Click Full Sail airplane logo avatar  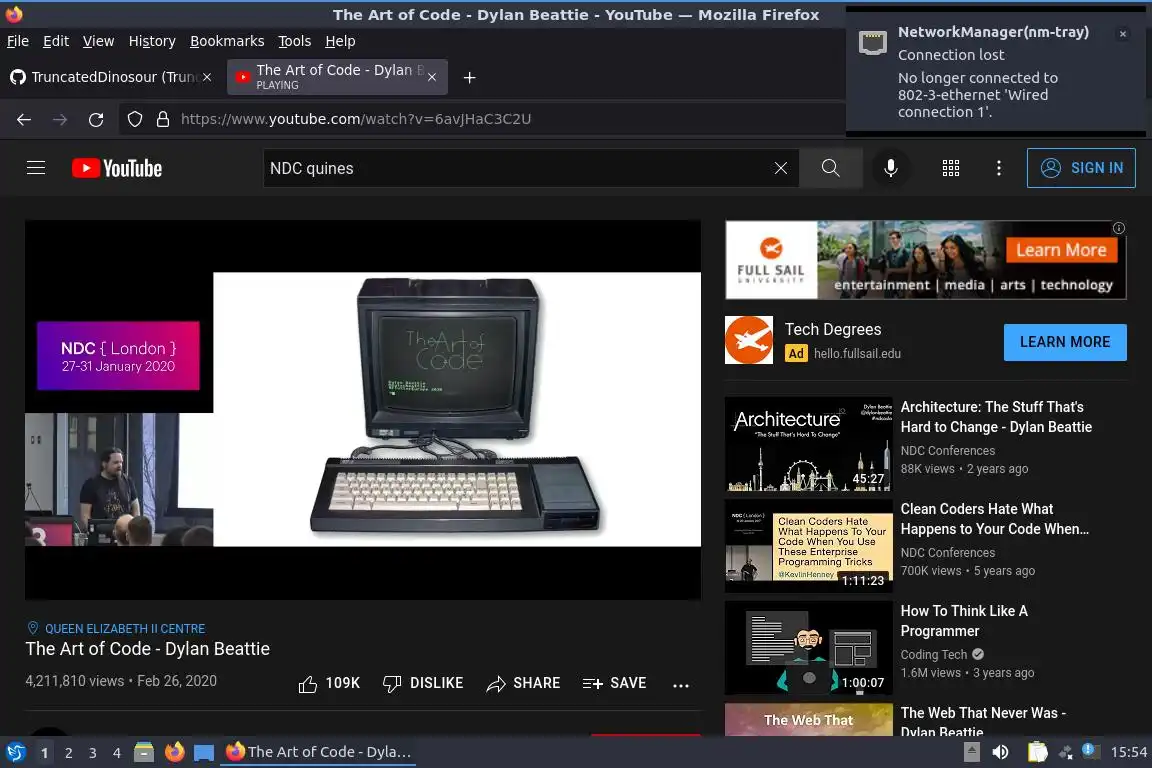pos(749,340)
